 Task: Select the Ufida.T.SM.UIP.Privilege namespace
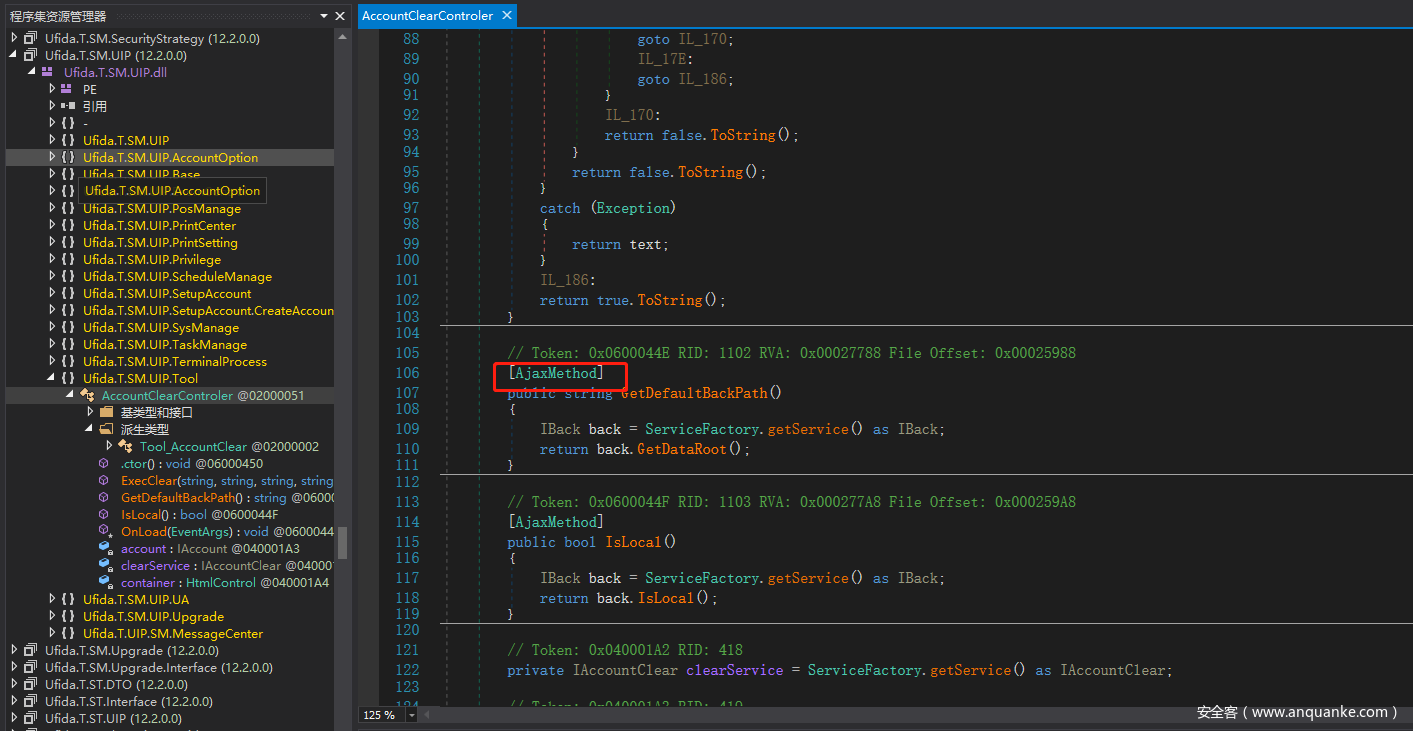click(x=152, y=260)
